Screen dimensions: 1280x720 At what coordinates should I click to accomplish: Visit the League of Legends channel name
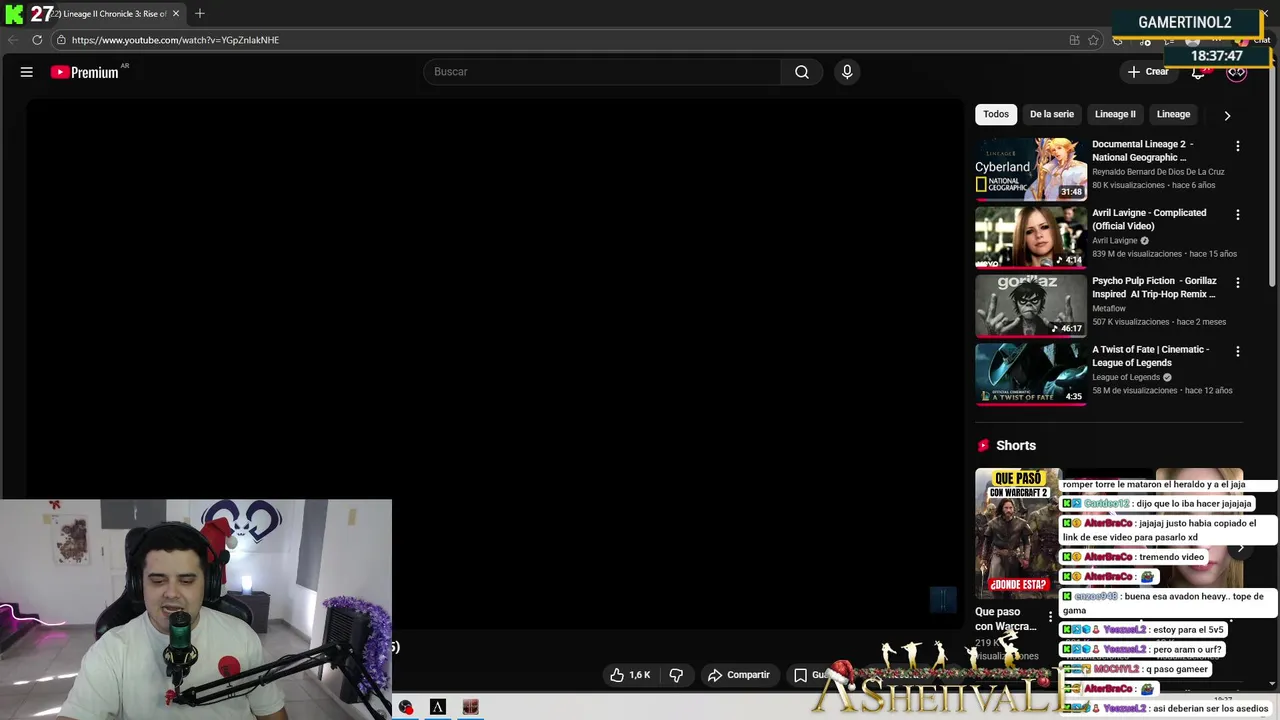click(1126, 377)
